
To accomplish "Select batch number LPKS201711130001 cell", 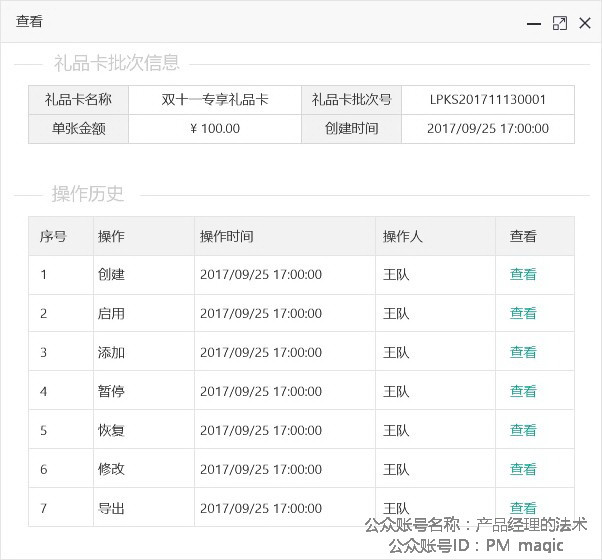I will (488, 100).
